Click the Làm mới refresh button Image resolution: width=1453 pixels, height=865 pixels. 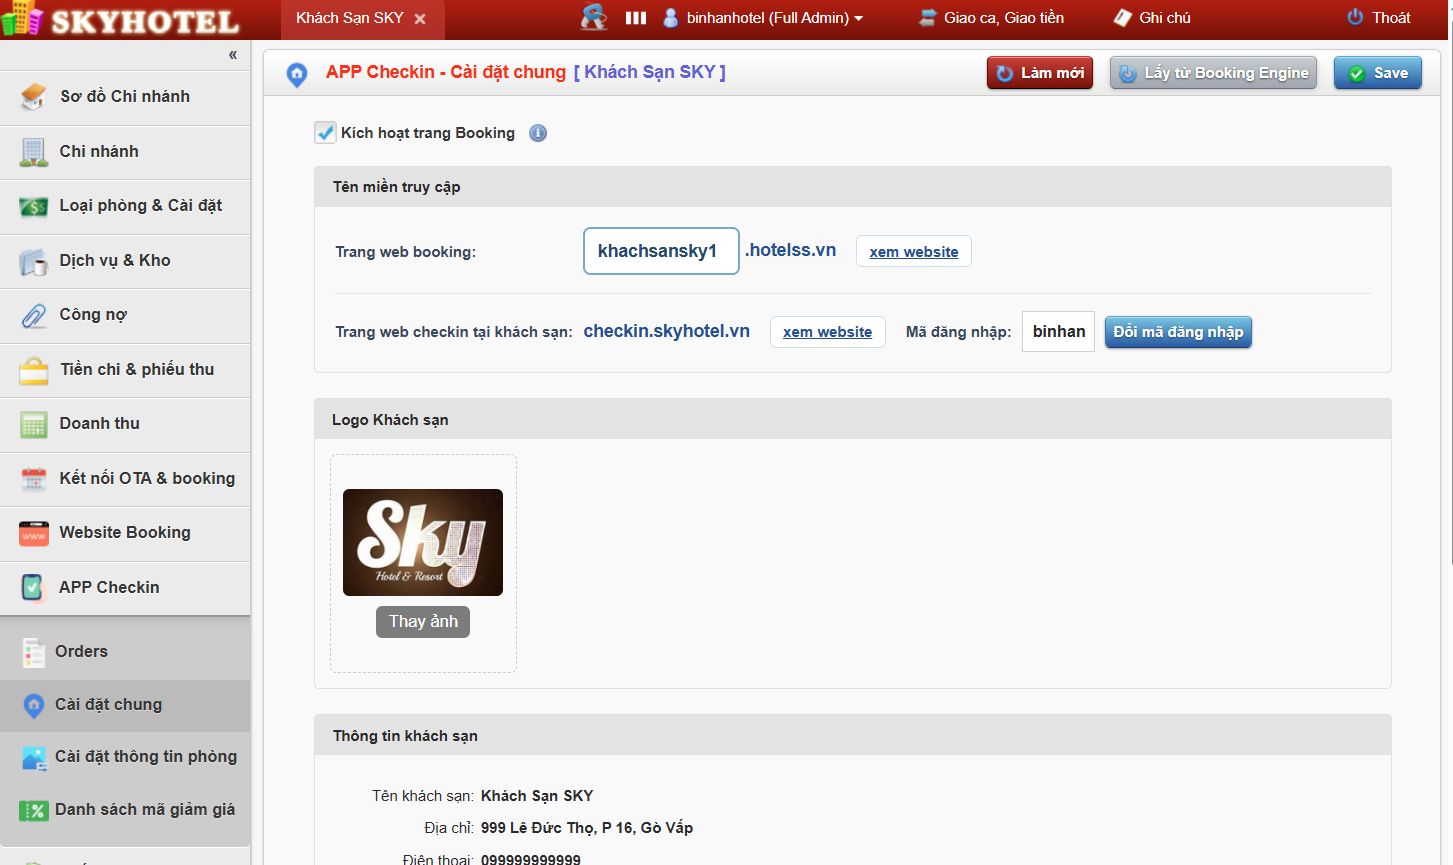click(1040, 73)
